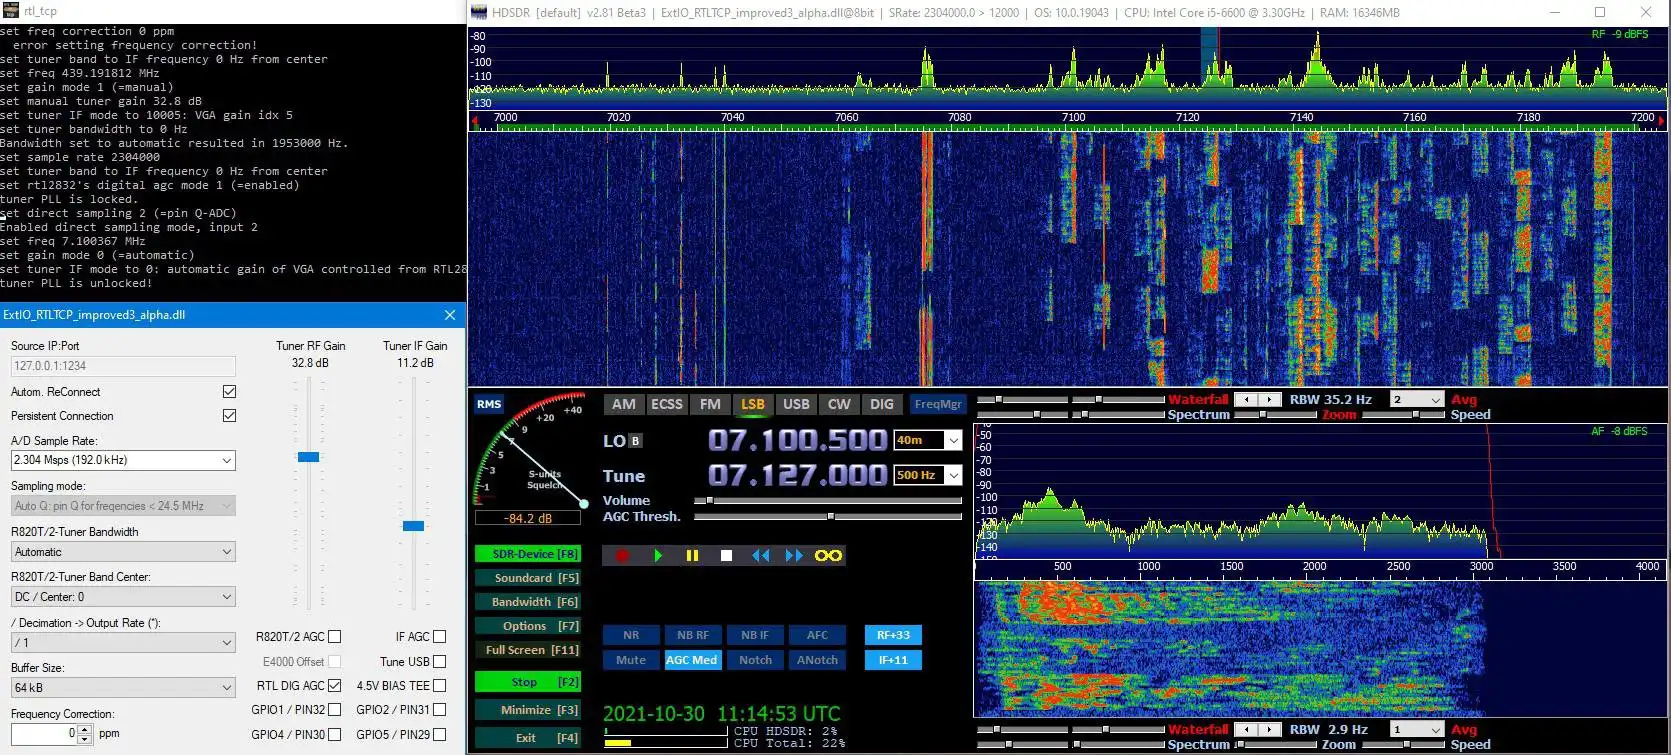Screen dimensions: 1671x755
Task: Click the Source IP:Port input field
Action: click(123, 366)
